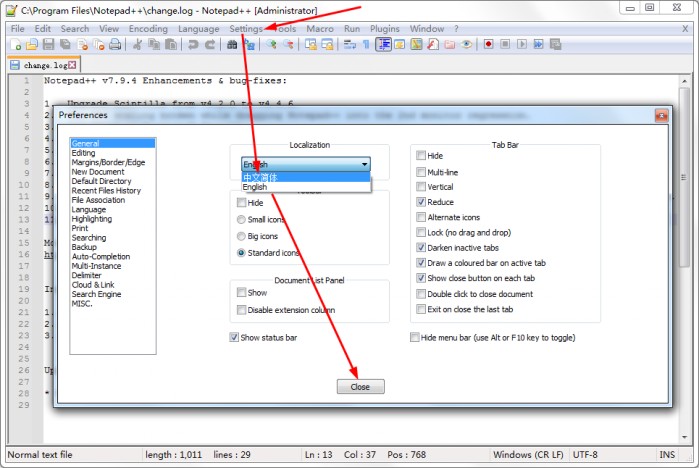Click UTF-8 encoding in status bar
Viewport: 699px width, 468px height.
click(585, 455)
